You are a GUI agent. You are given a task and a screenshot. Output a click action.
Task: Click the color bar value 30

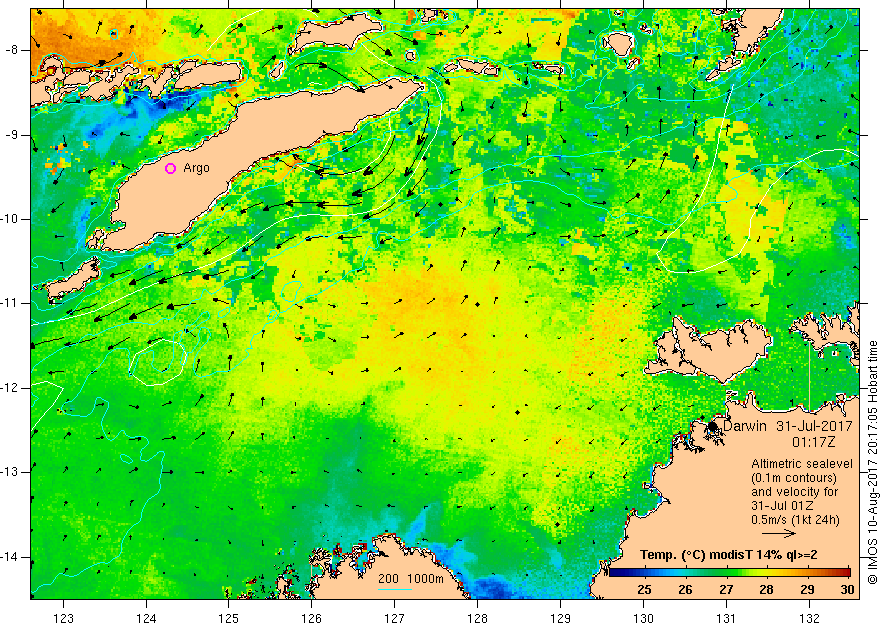[x=847, y=589]
